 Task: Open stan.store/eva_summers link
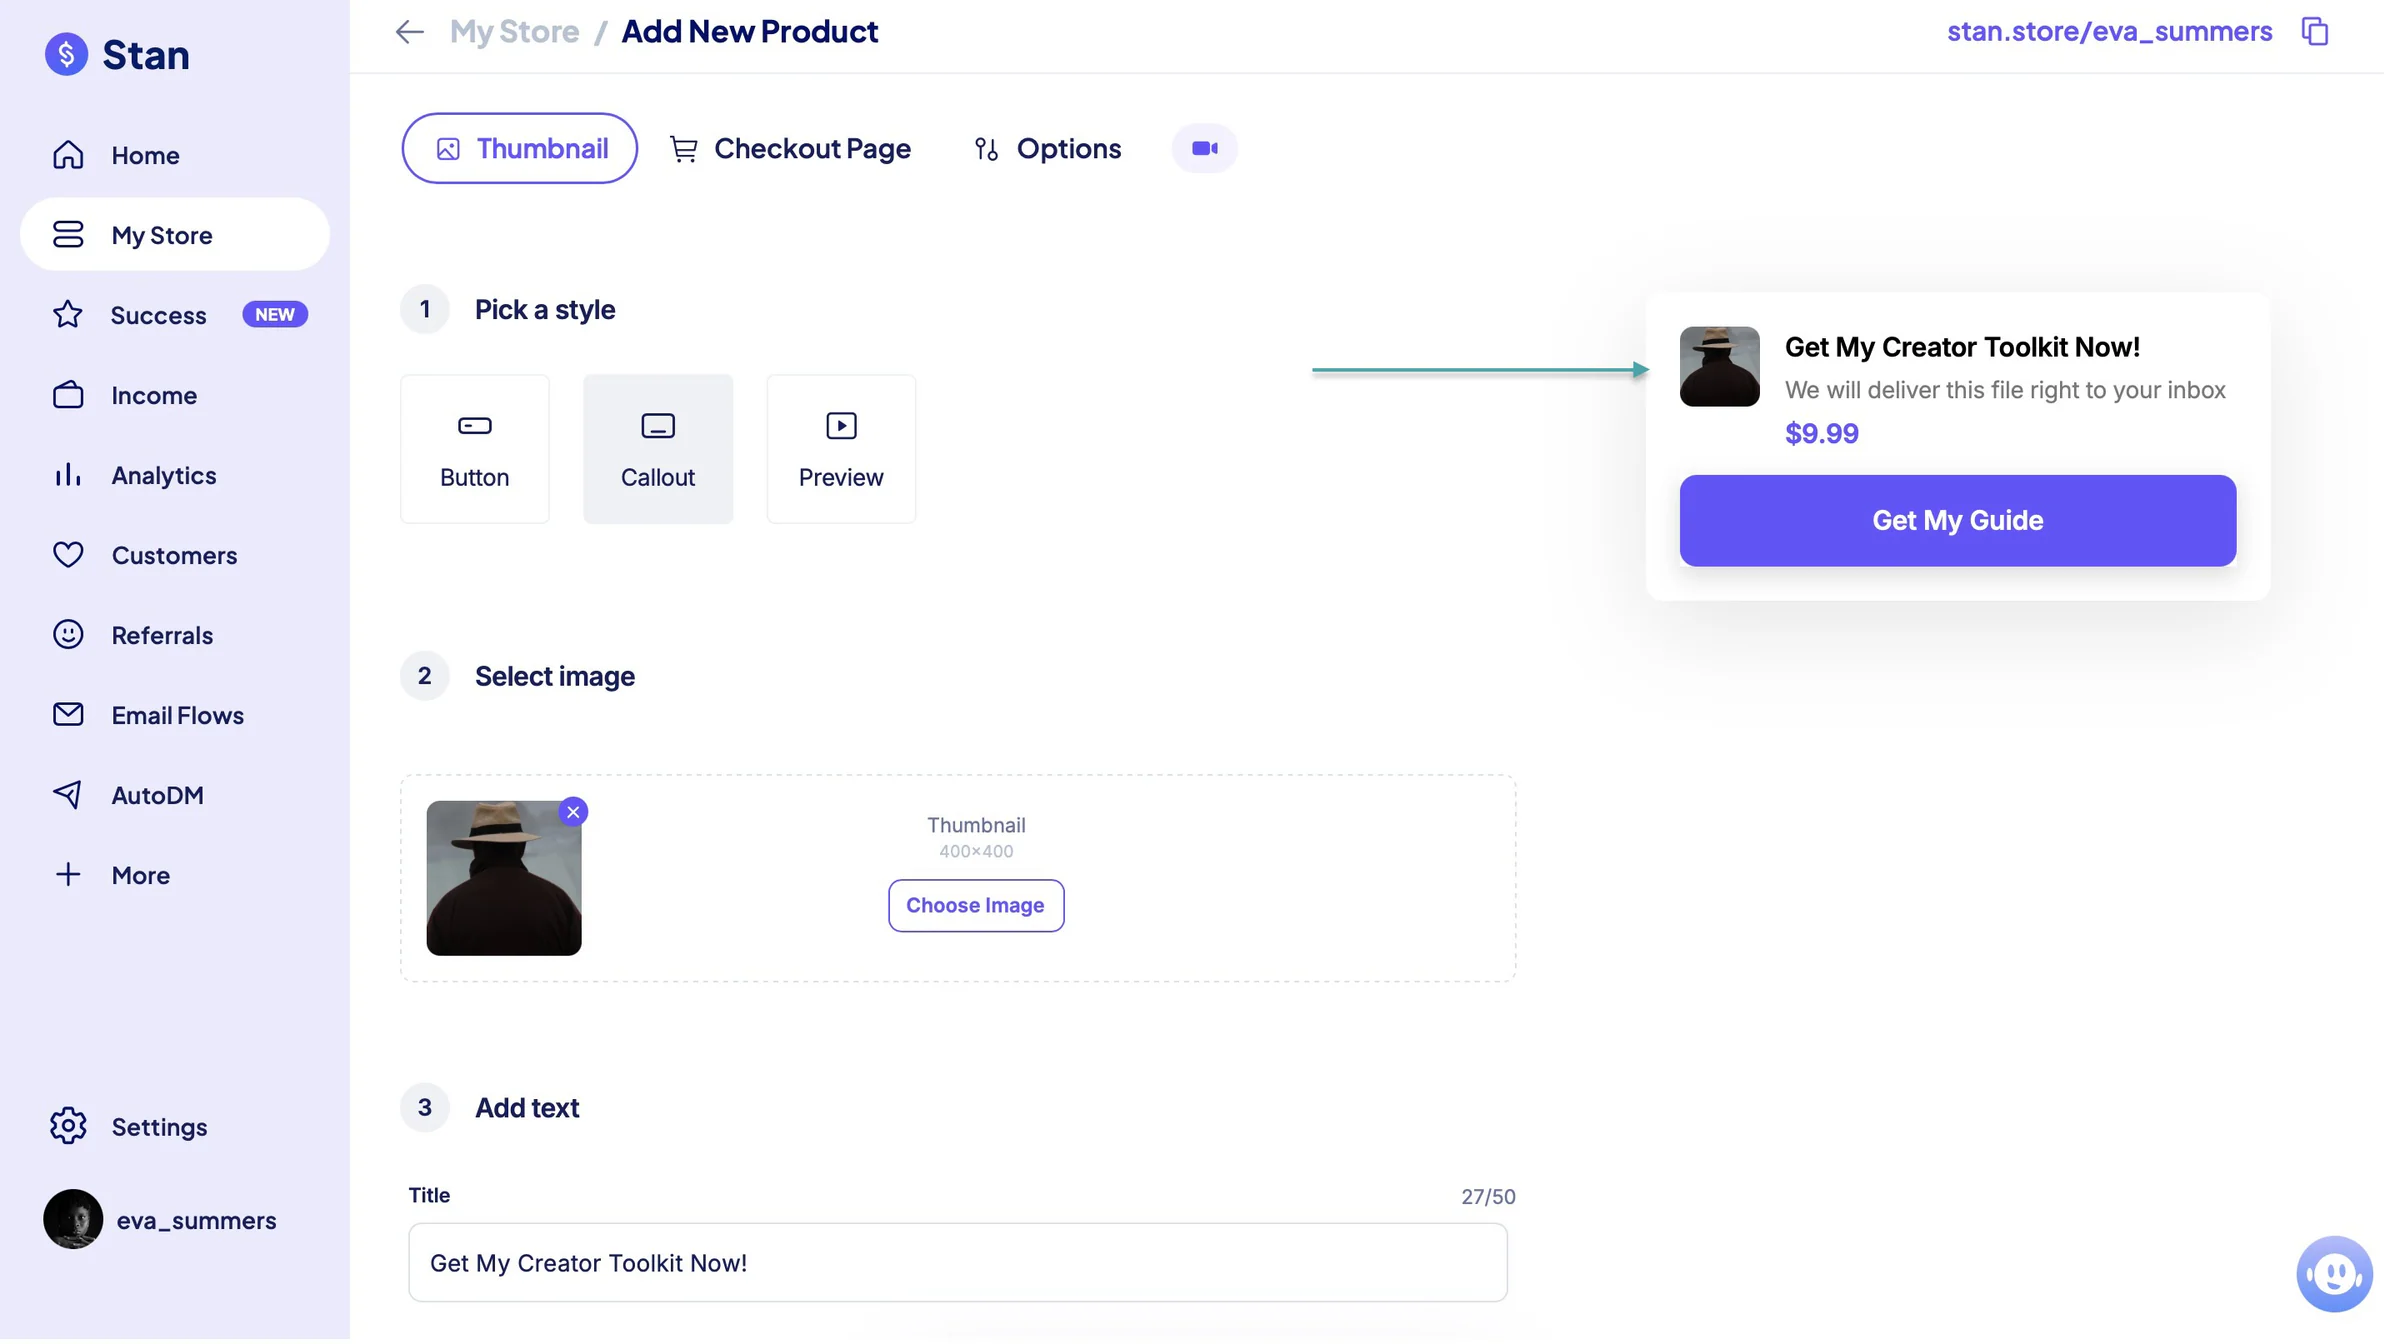point(2109,31)
